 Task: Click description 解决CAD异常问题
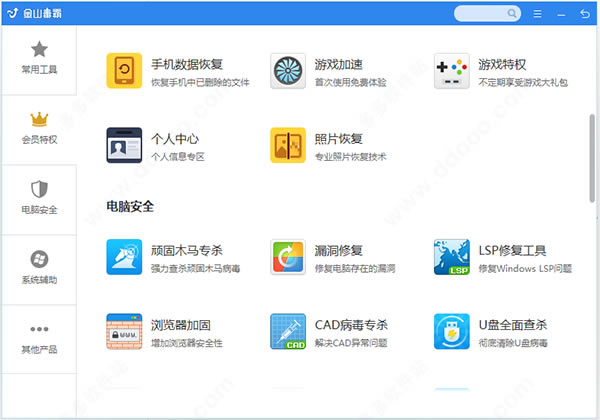tap(351, 343)
